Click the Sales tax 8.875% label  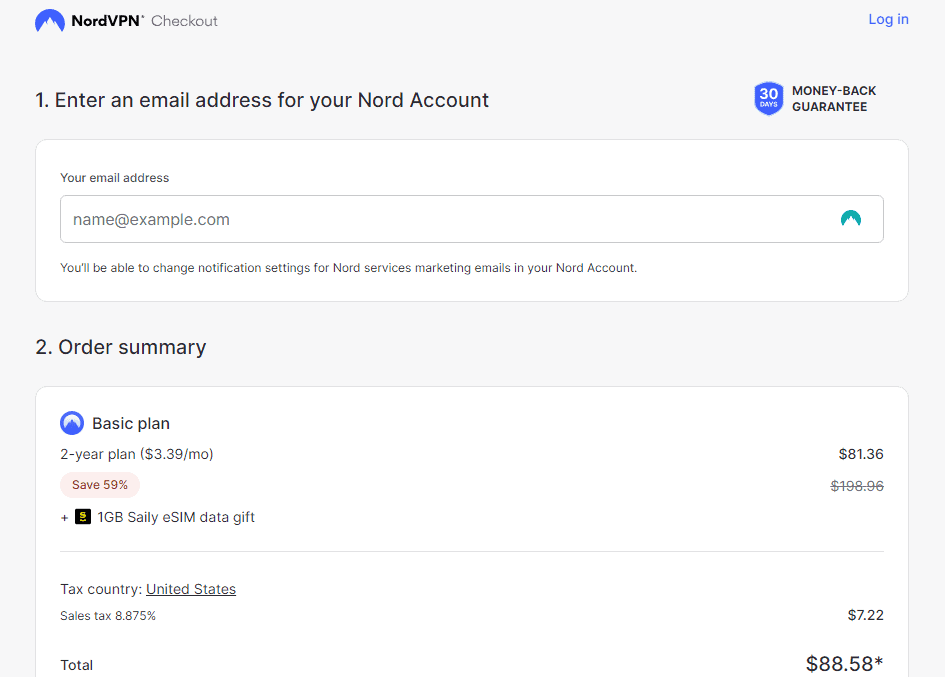point(108,616)
